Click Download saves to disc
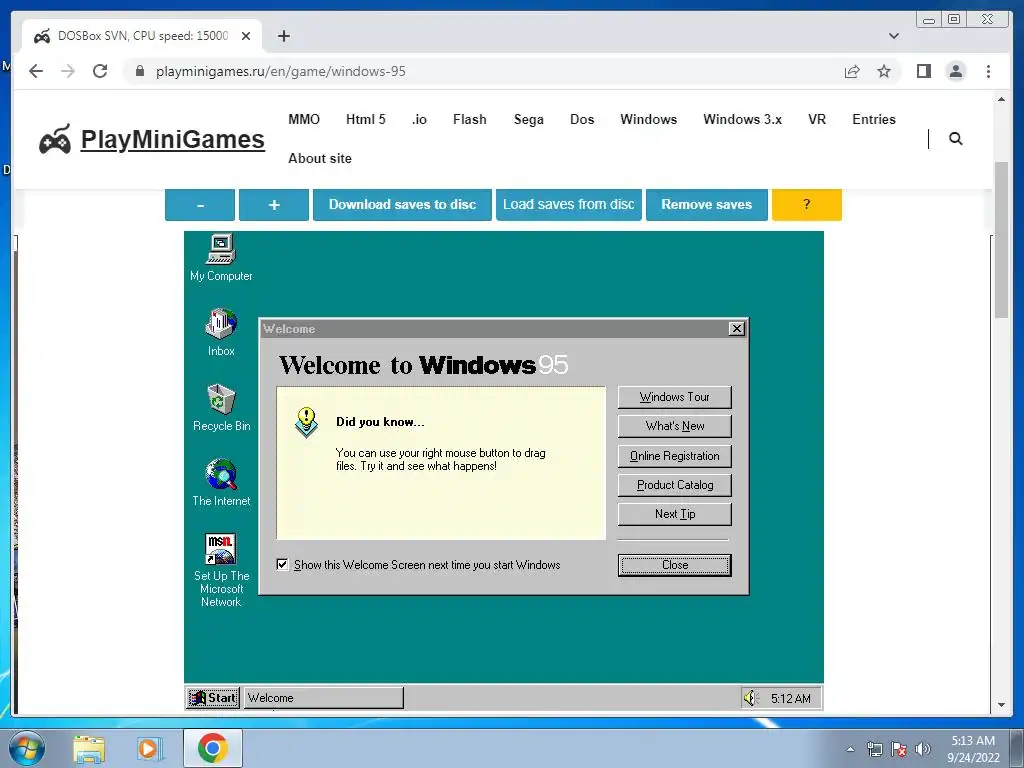 click(402, 204)
